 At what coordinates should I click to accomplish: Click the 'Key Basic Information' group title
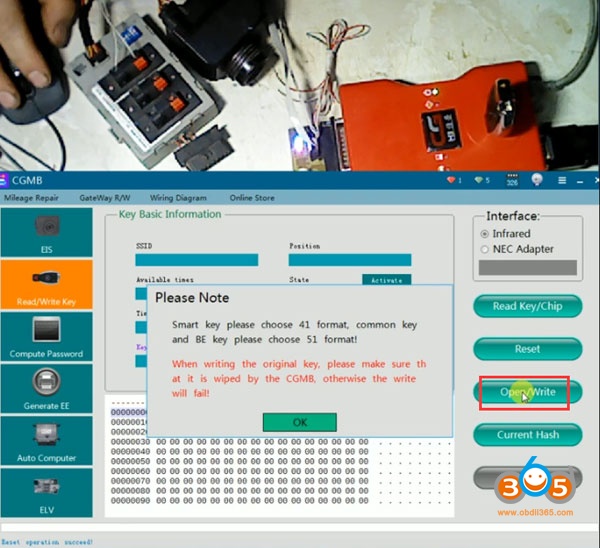[x=170, y=214]
